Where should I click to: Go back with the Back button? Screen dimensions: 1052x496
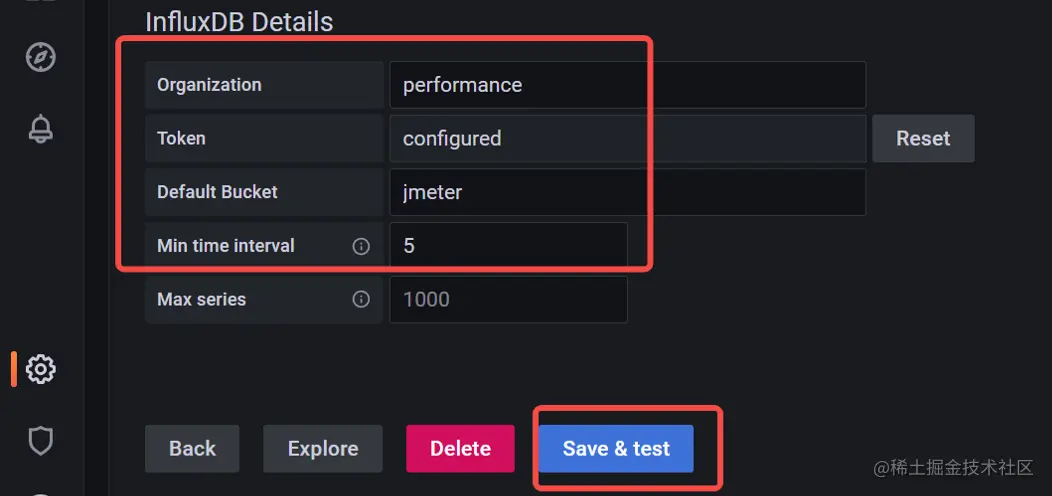[192, 448]
